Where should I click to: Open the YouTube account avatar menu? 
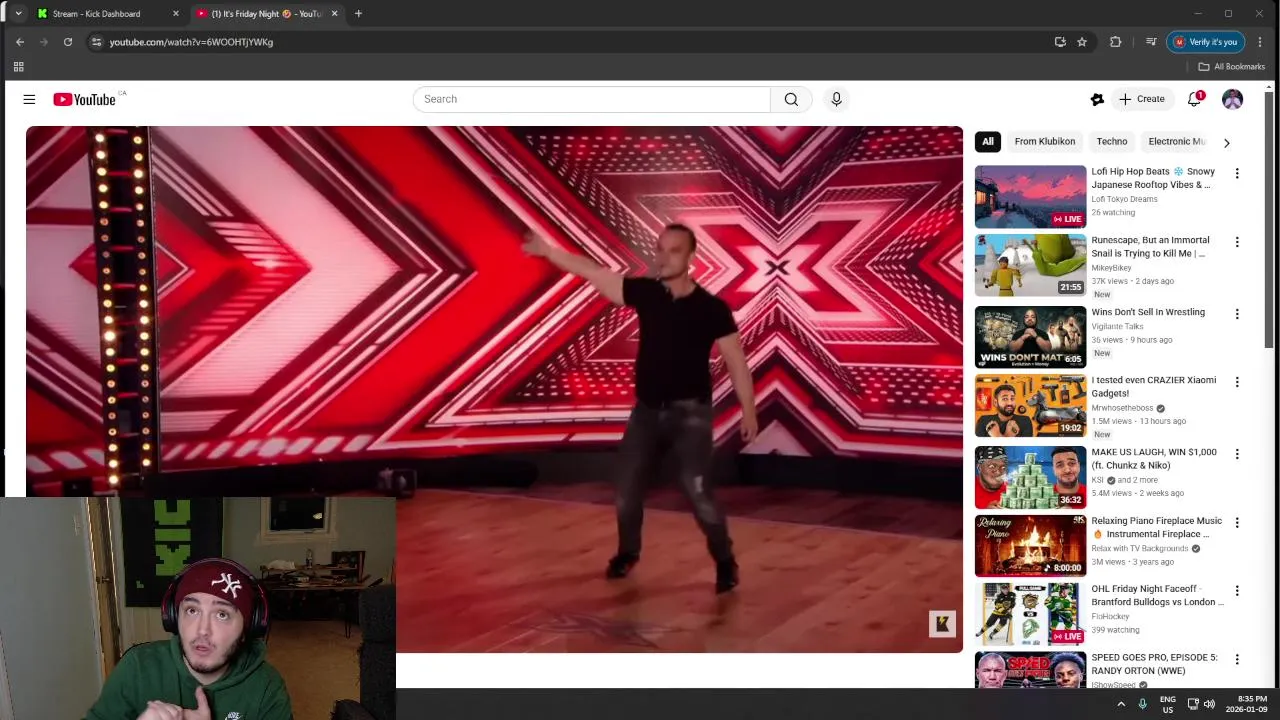click(1232, 99)
